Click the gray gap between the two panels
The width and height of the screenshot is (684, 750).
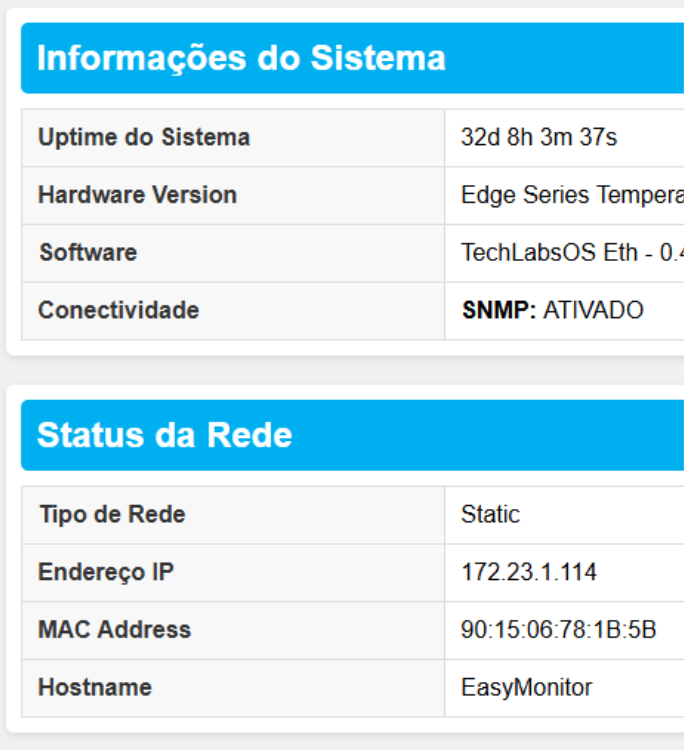pyautogui.click(x=342, y=370)
